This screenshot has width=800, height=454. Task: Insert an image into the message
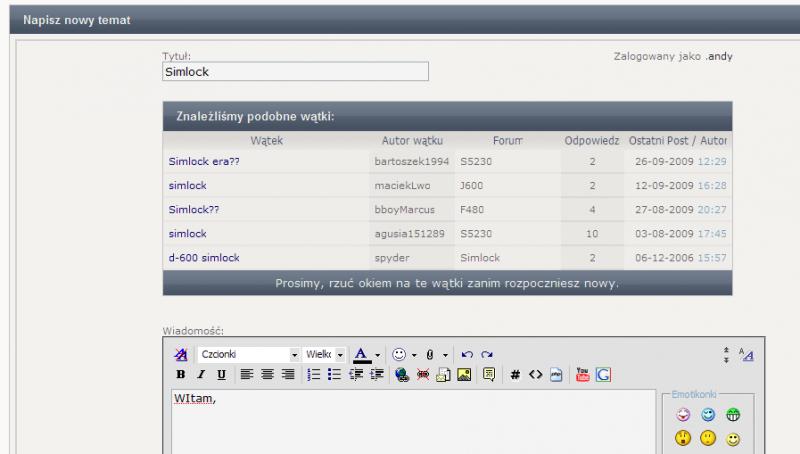[464, 374]
